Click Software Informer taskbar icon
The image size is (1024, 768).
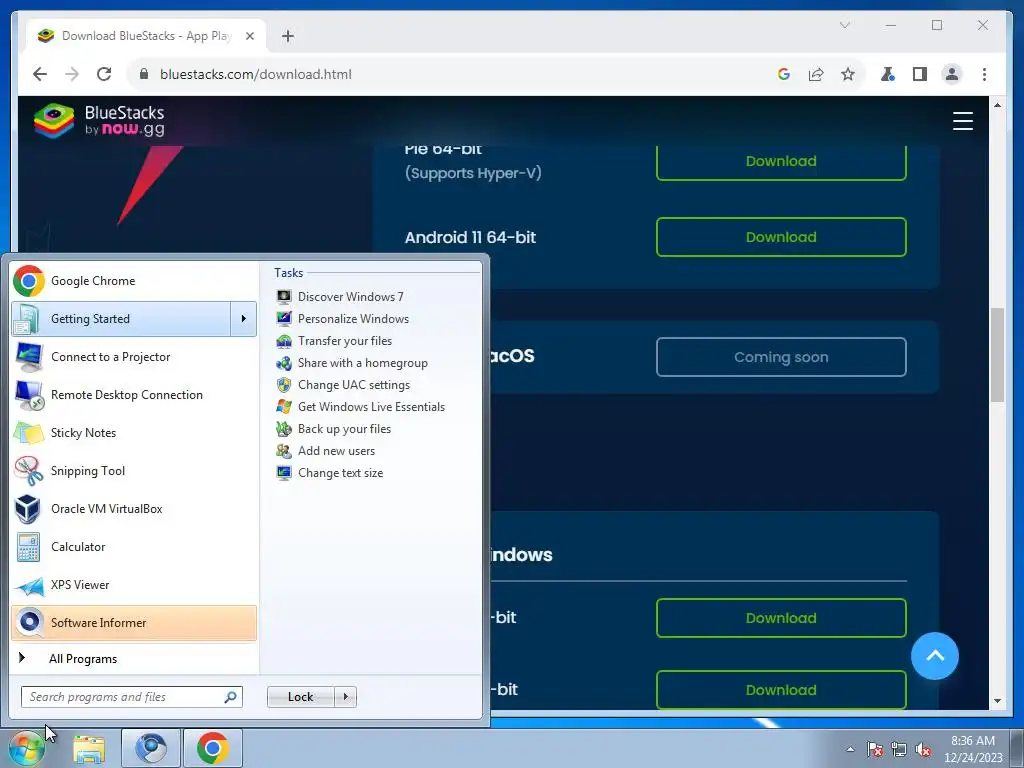151,748
